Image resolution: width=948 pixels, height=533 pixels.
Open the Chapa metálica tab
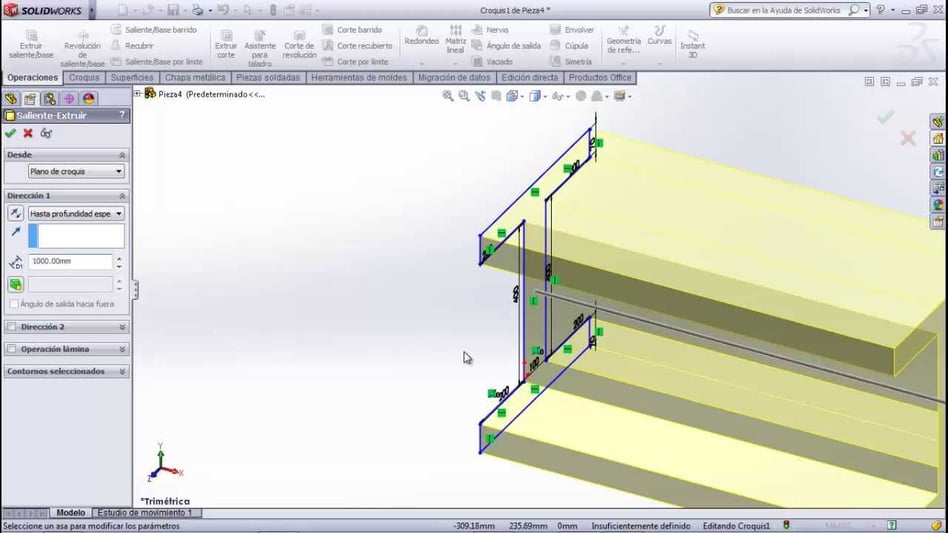coord(195,77)
